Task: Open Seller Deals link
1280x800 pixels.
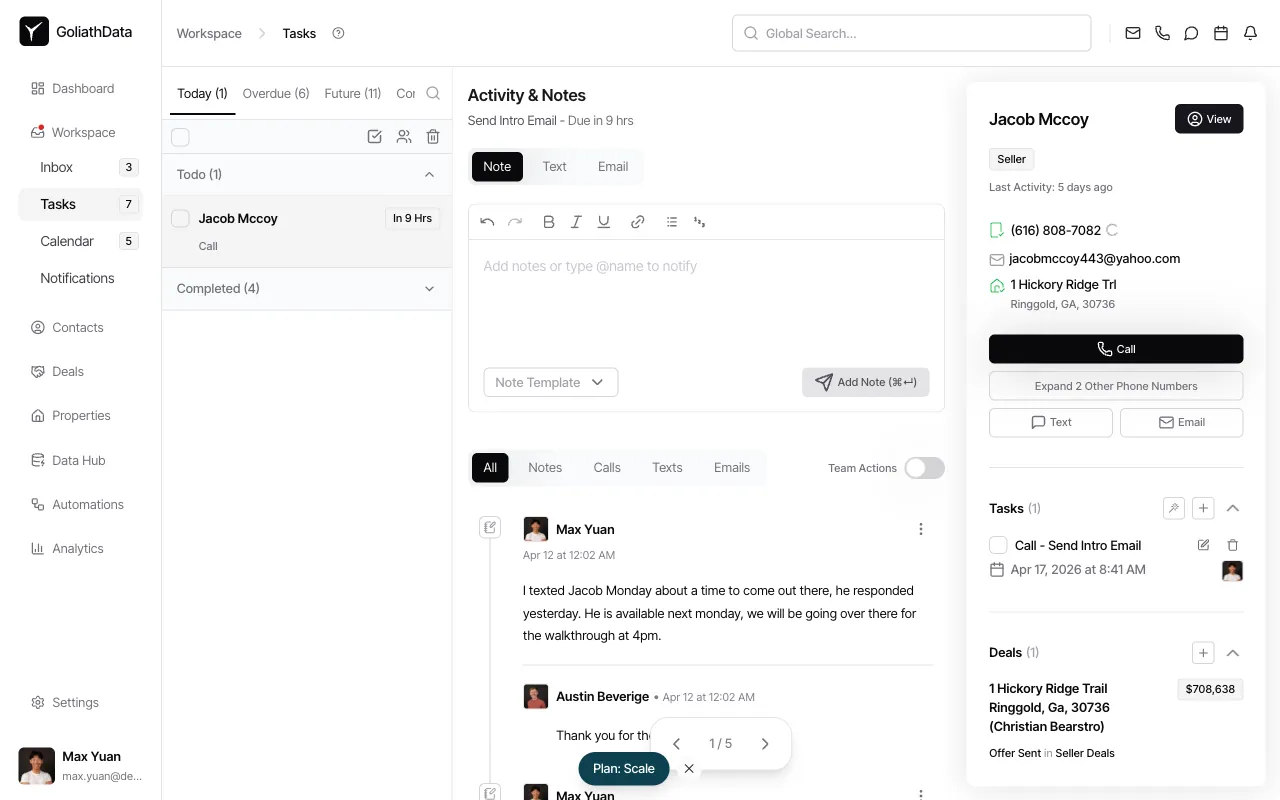Action: pyautogui.click(x=1085, y=753)
